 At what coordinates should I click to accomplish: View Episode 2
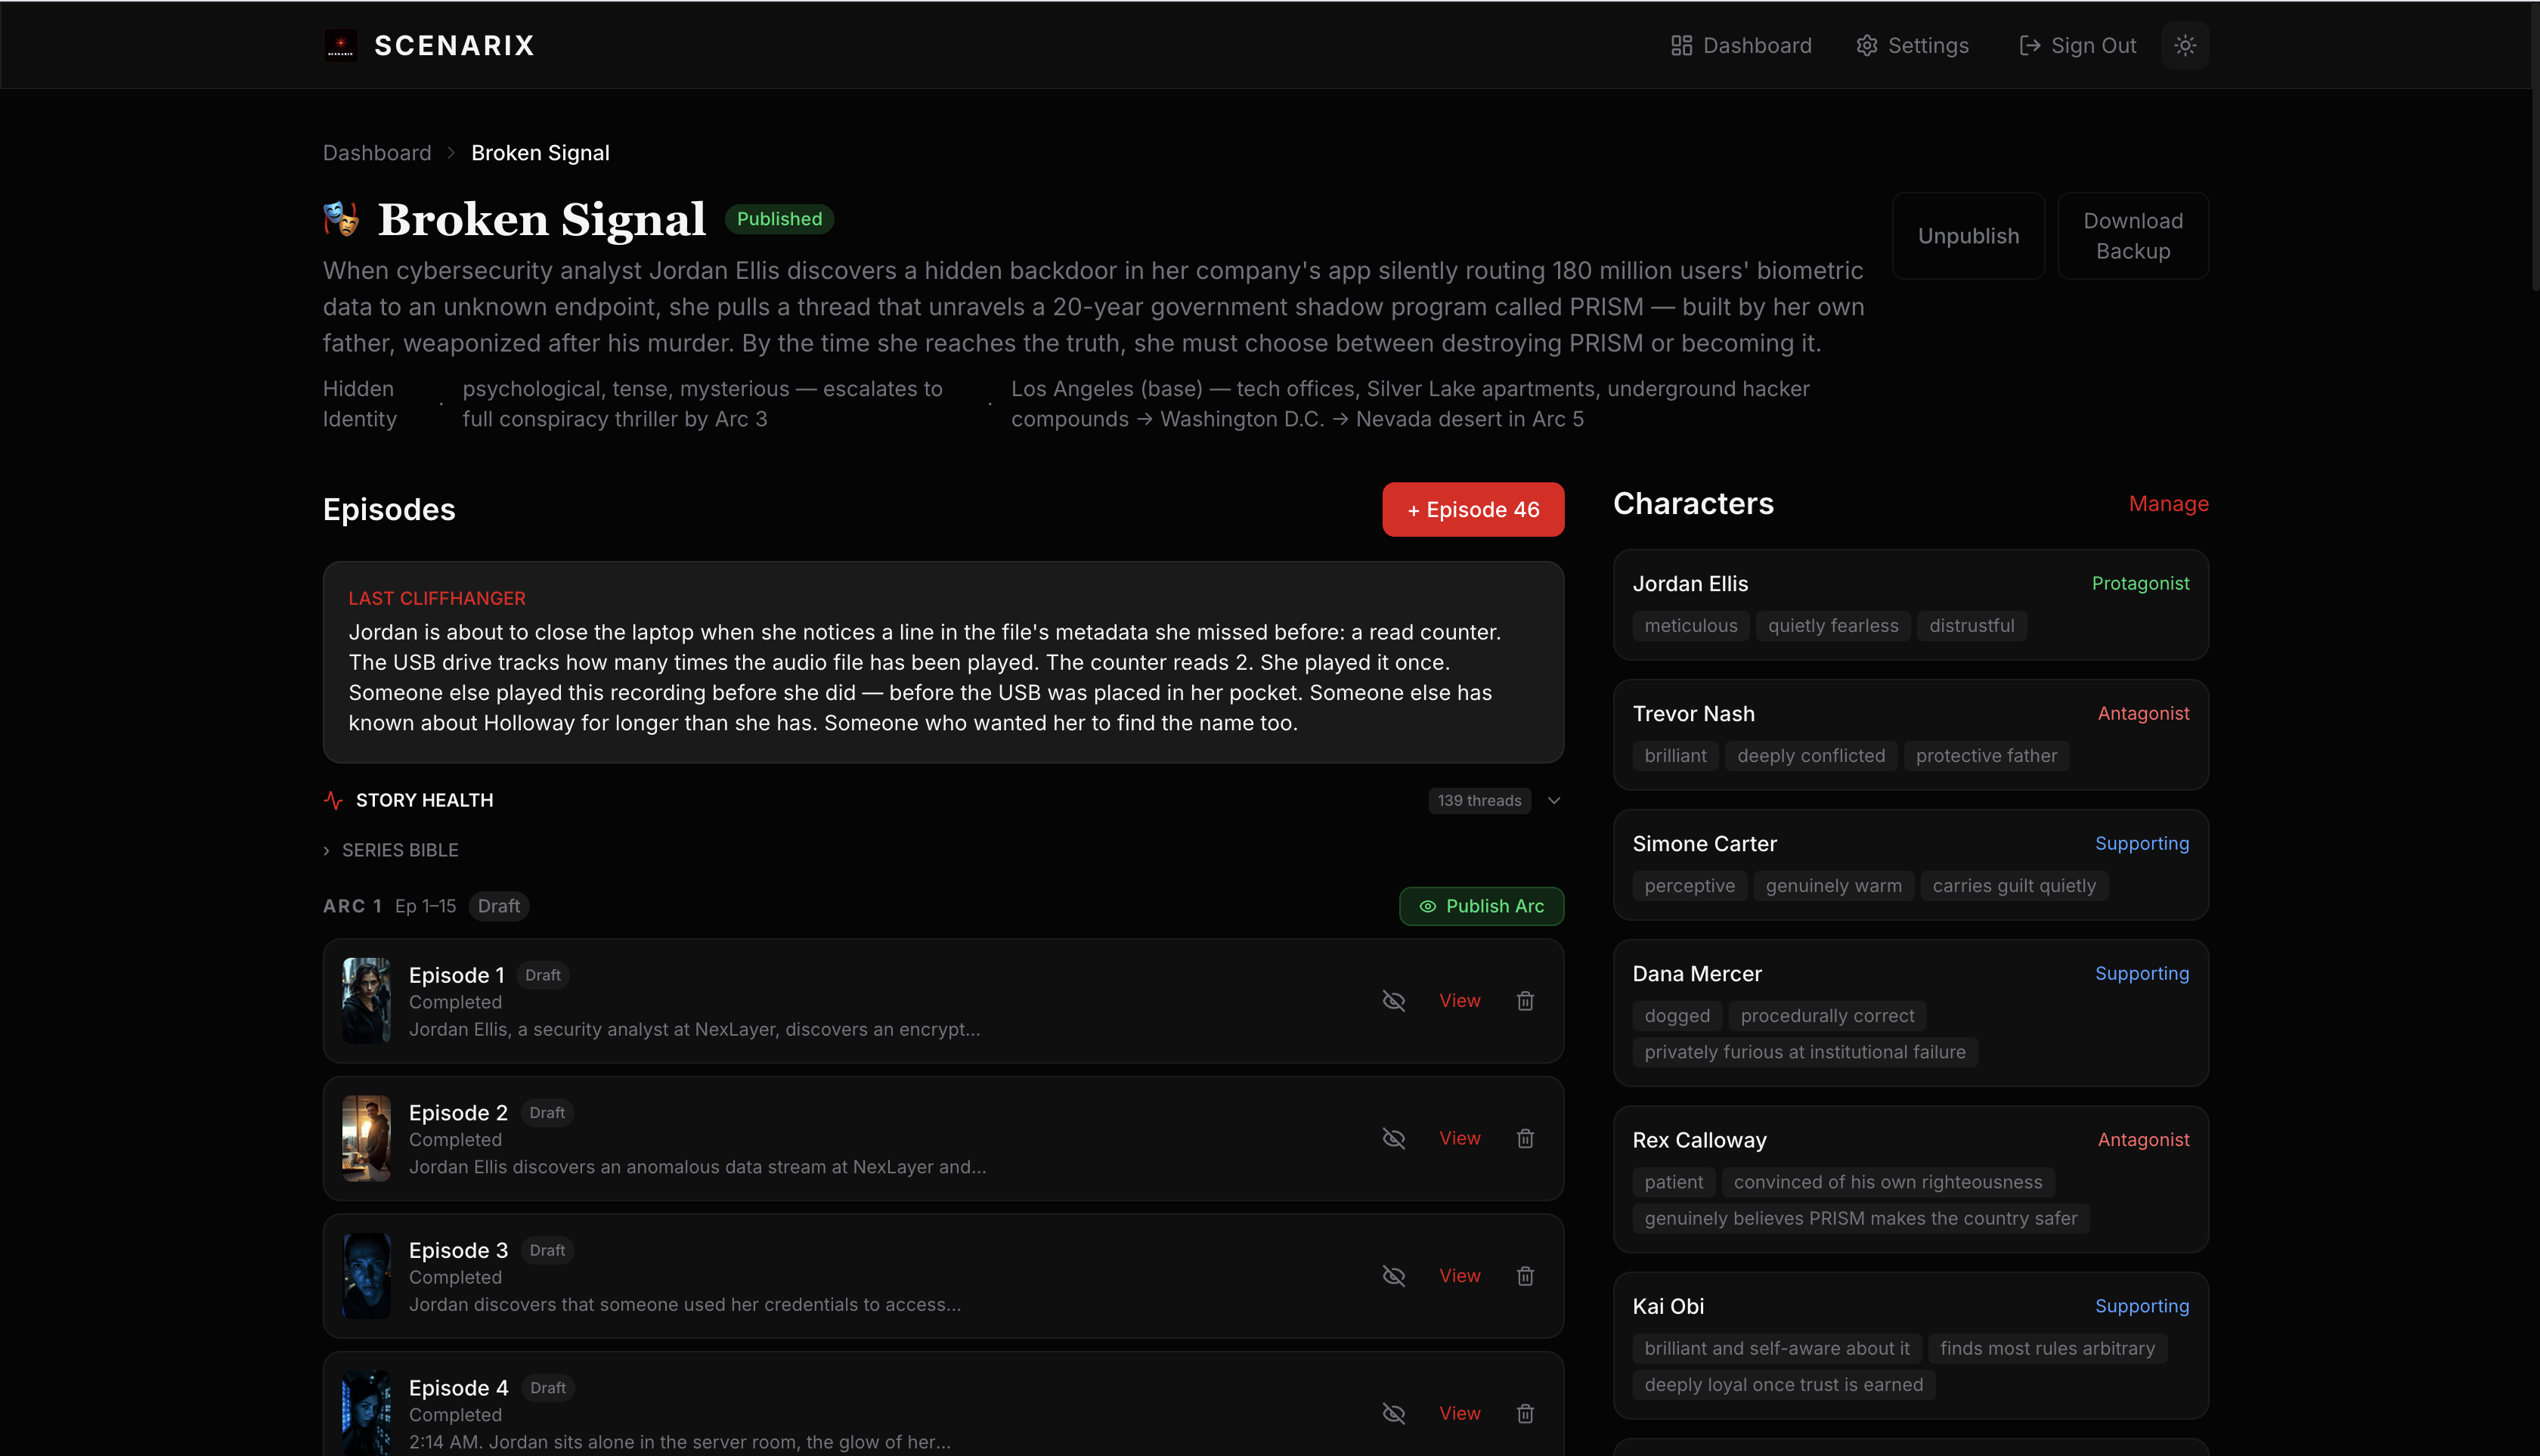[x=1459, y=1138]
